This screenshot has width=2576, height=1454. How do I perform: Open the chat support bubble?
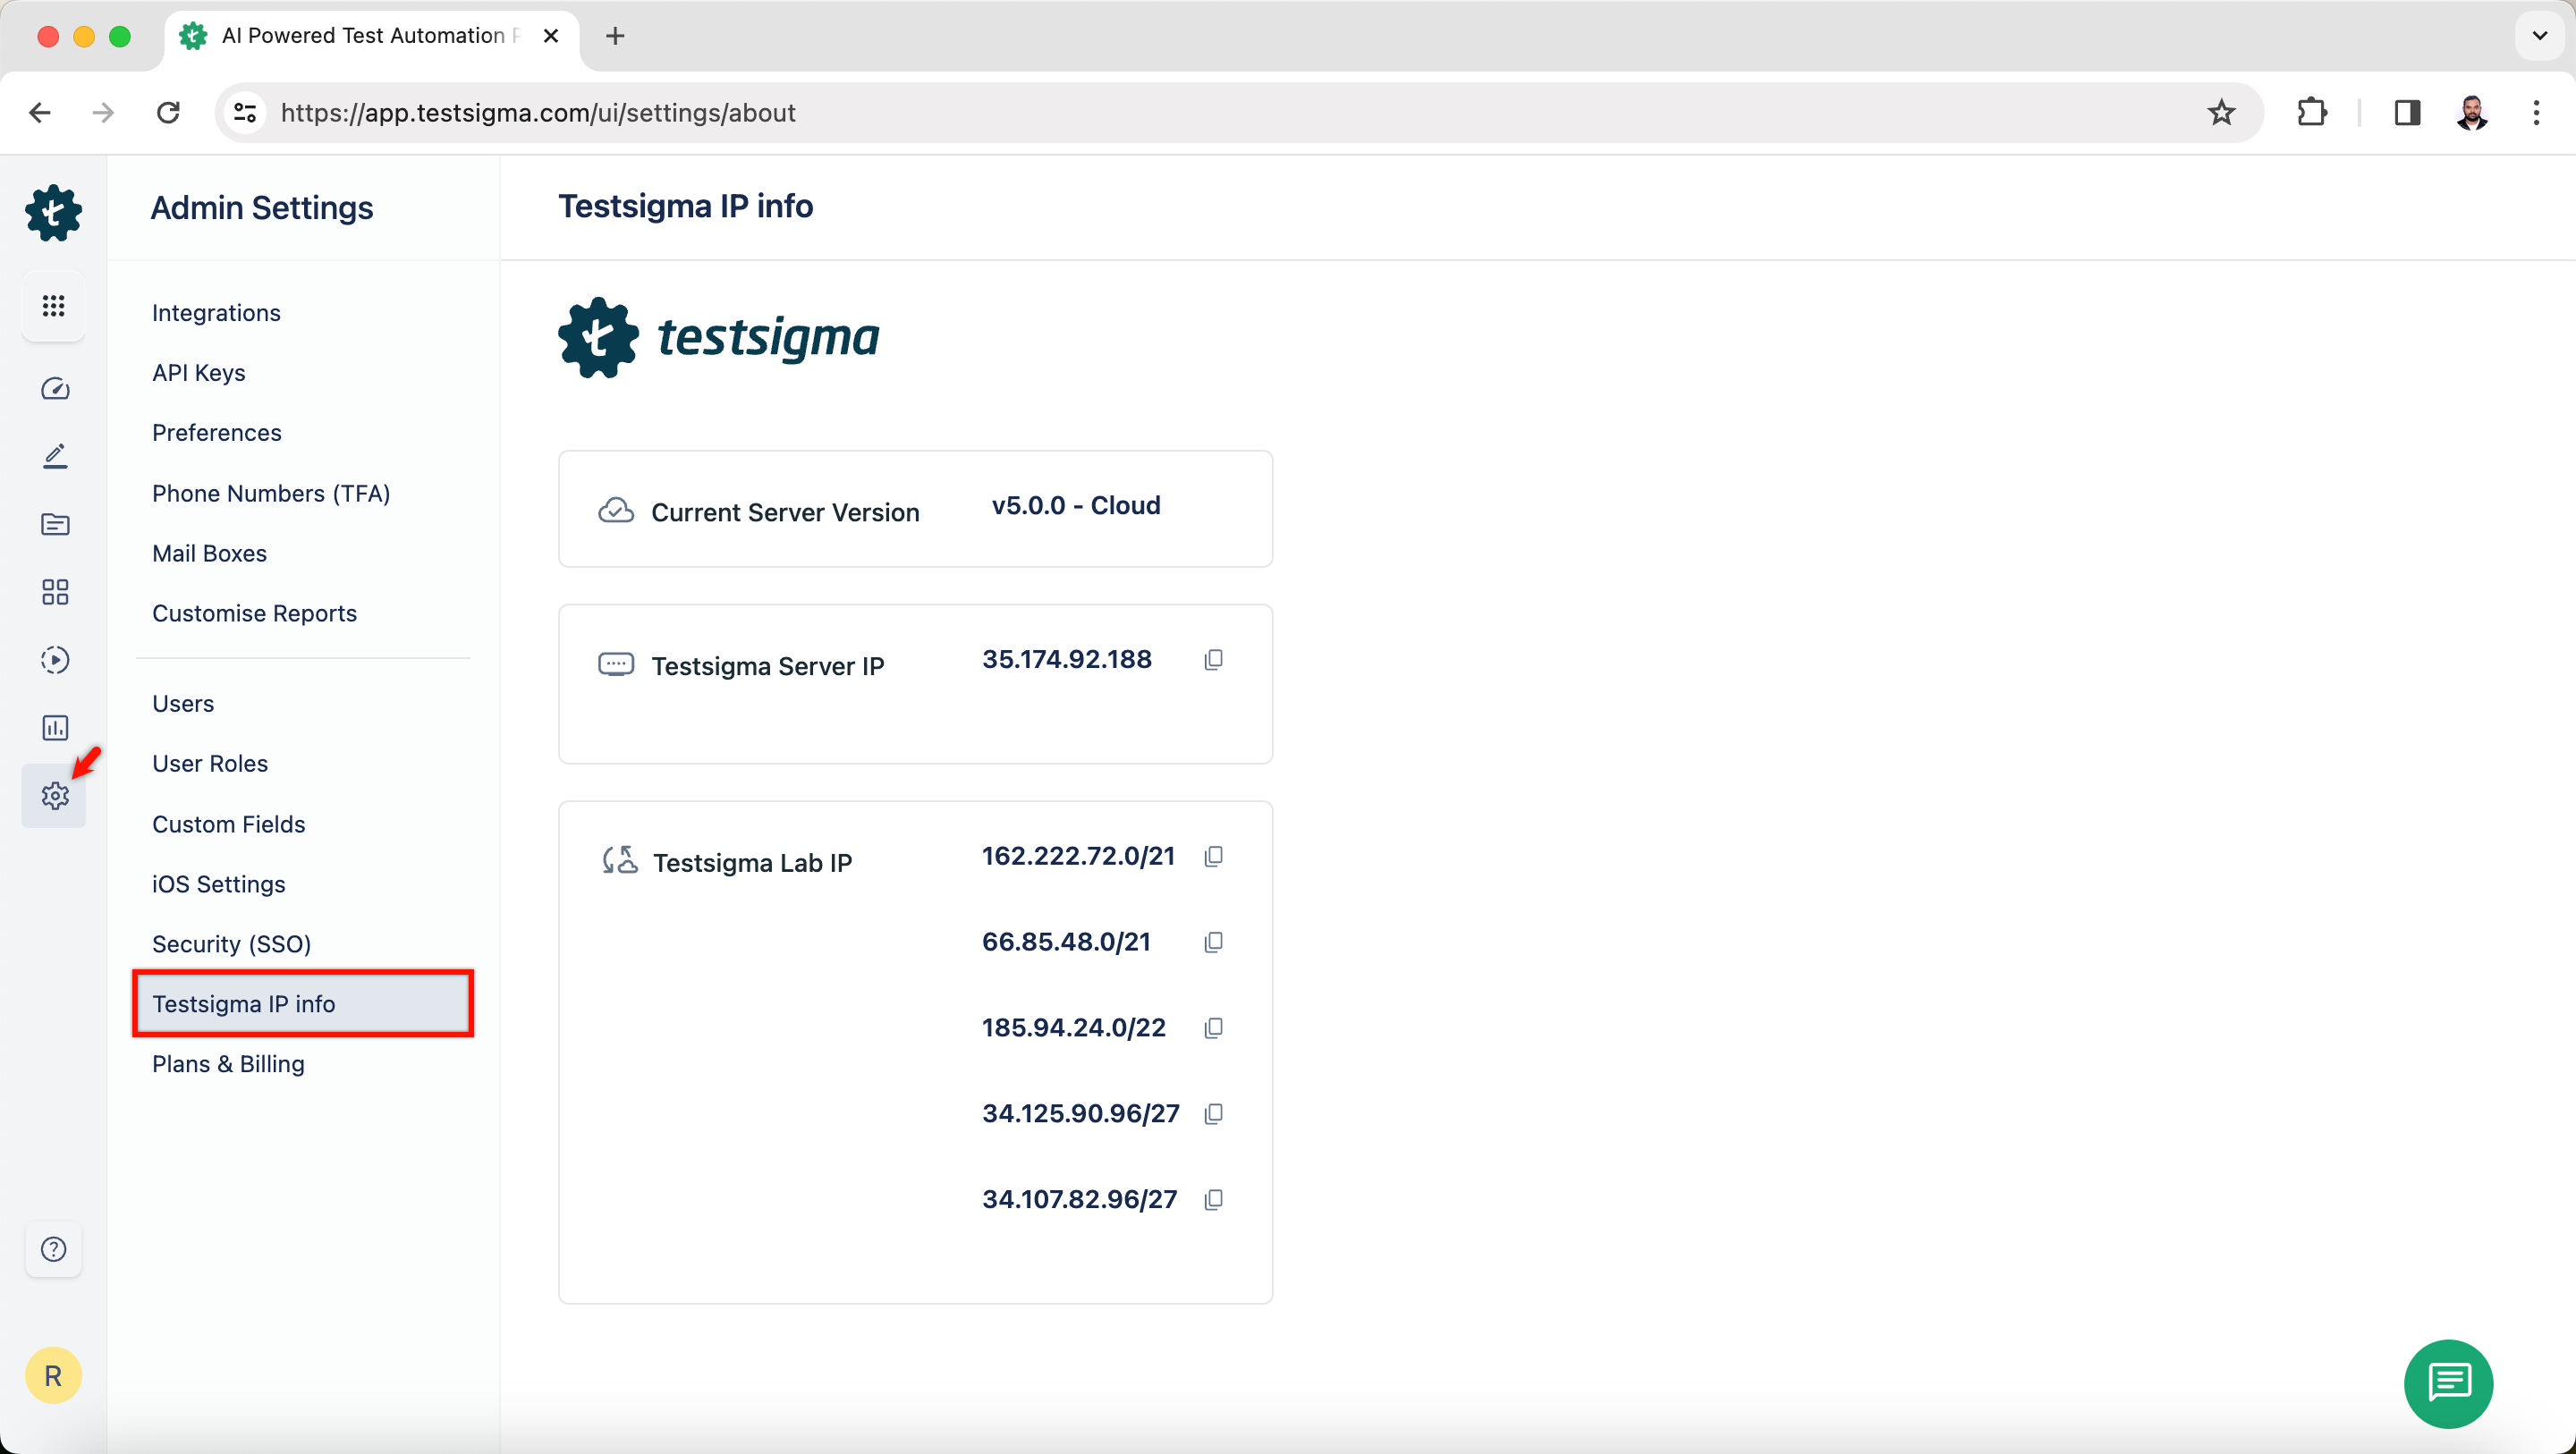point(2448,1384)
